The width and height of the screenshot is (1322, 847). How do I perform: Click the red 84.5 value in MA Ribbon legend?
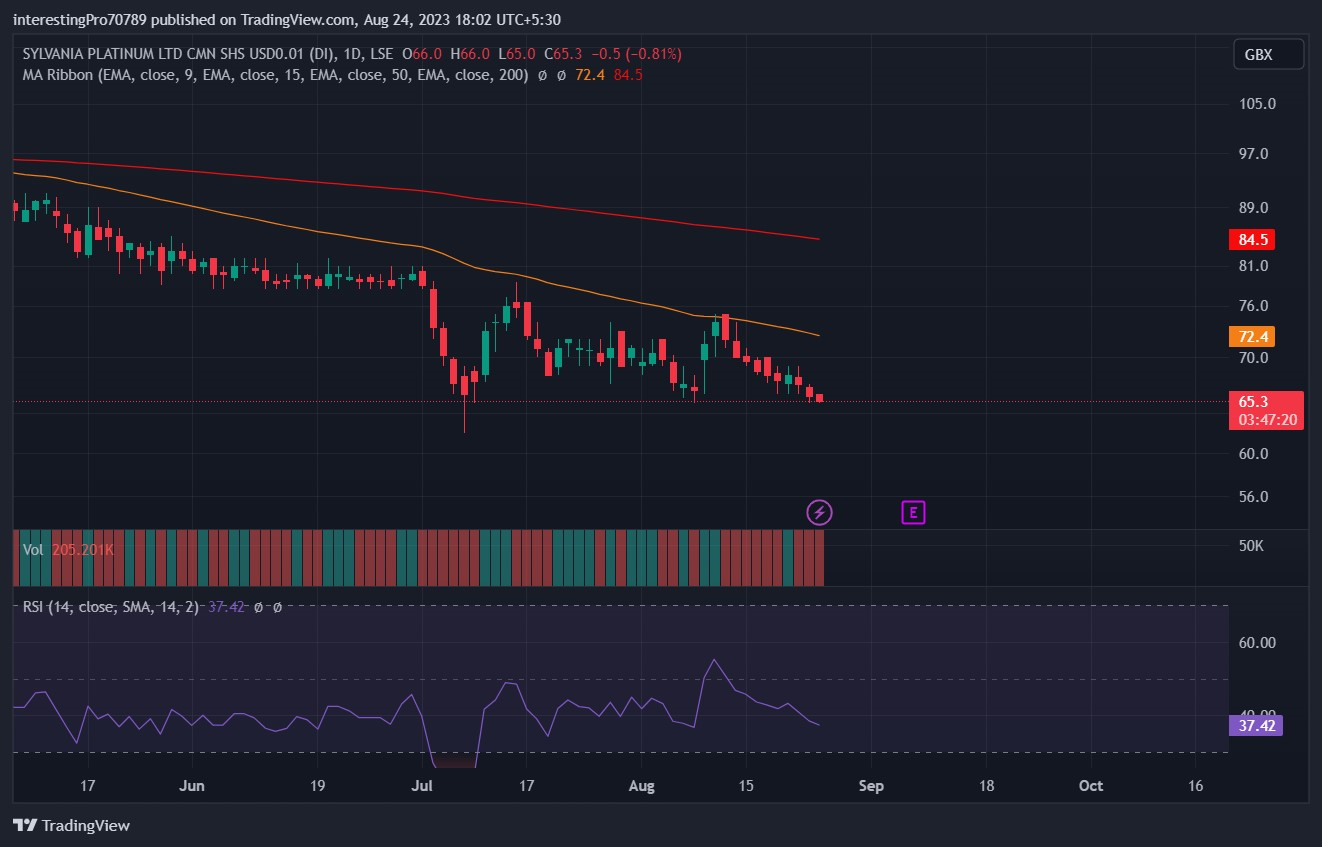pos(628,75)
